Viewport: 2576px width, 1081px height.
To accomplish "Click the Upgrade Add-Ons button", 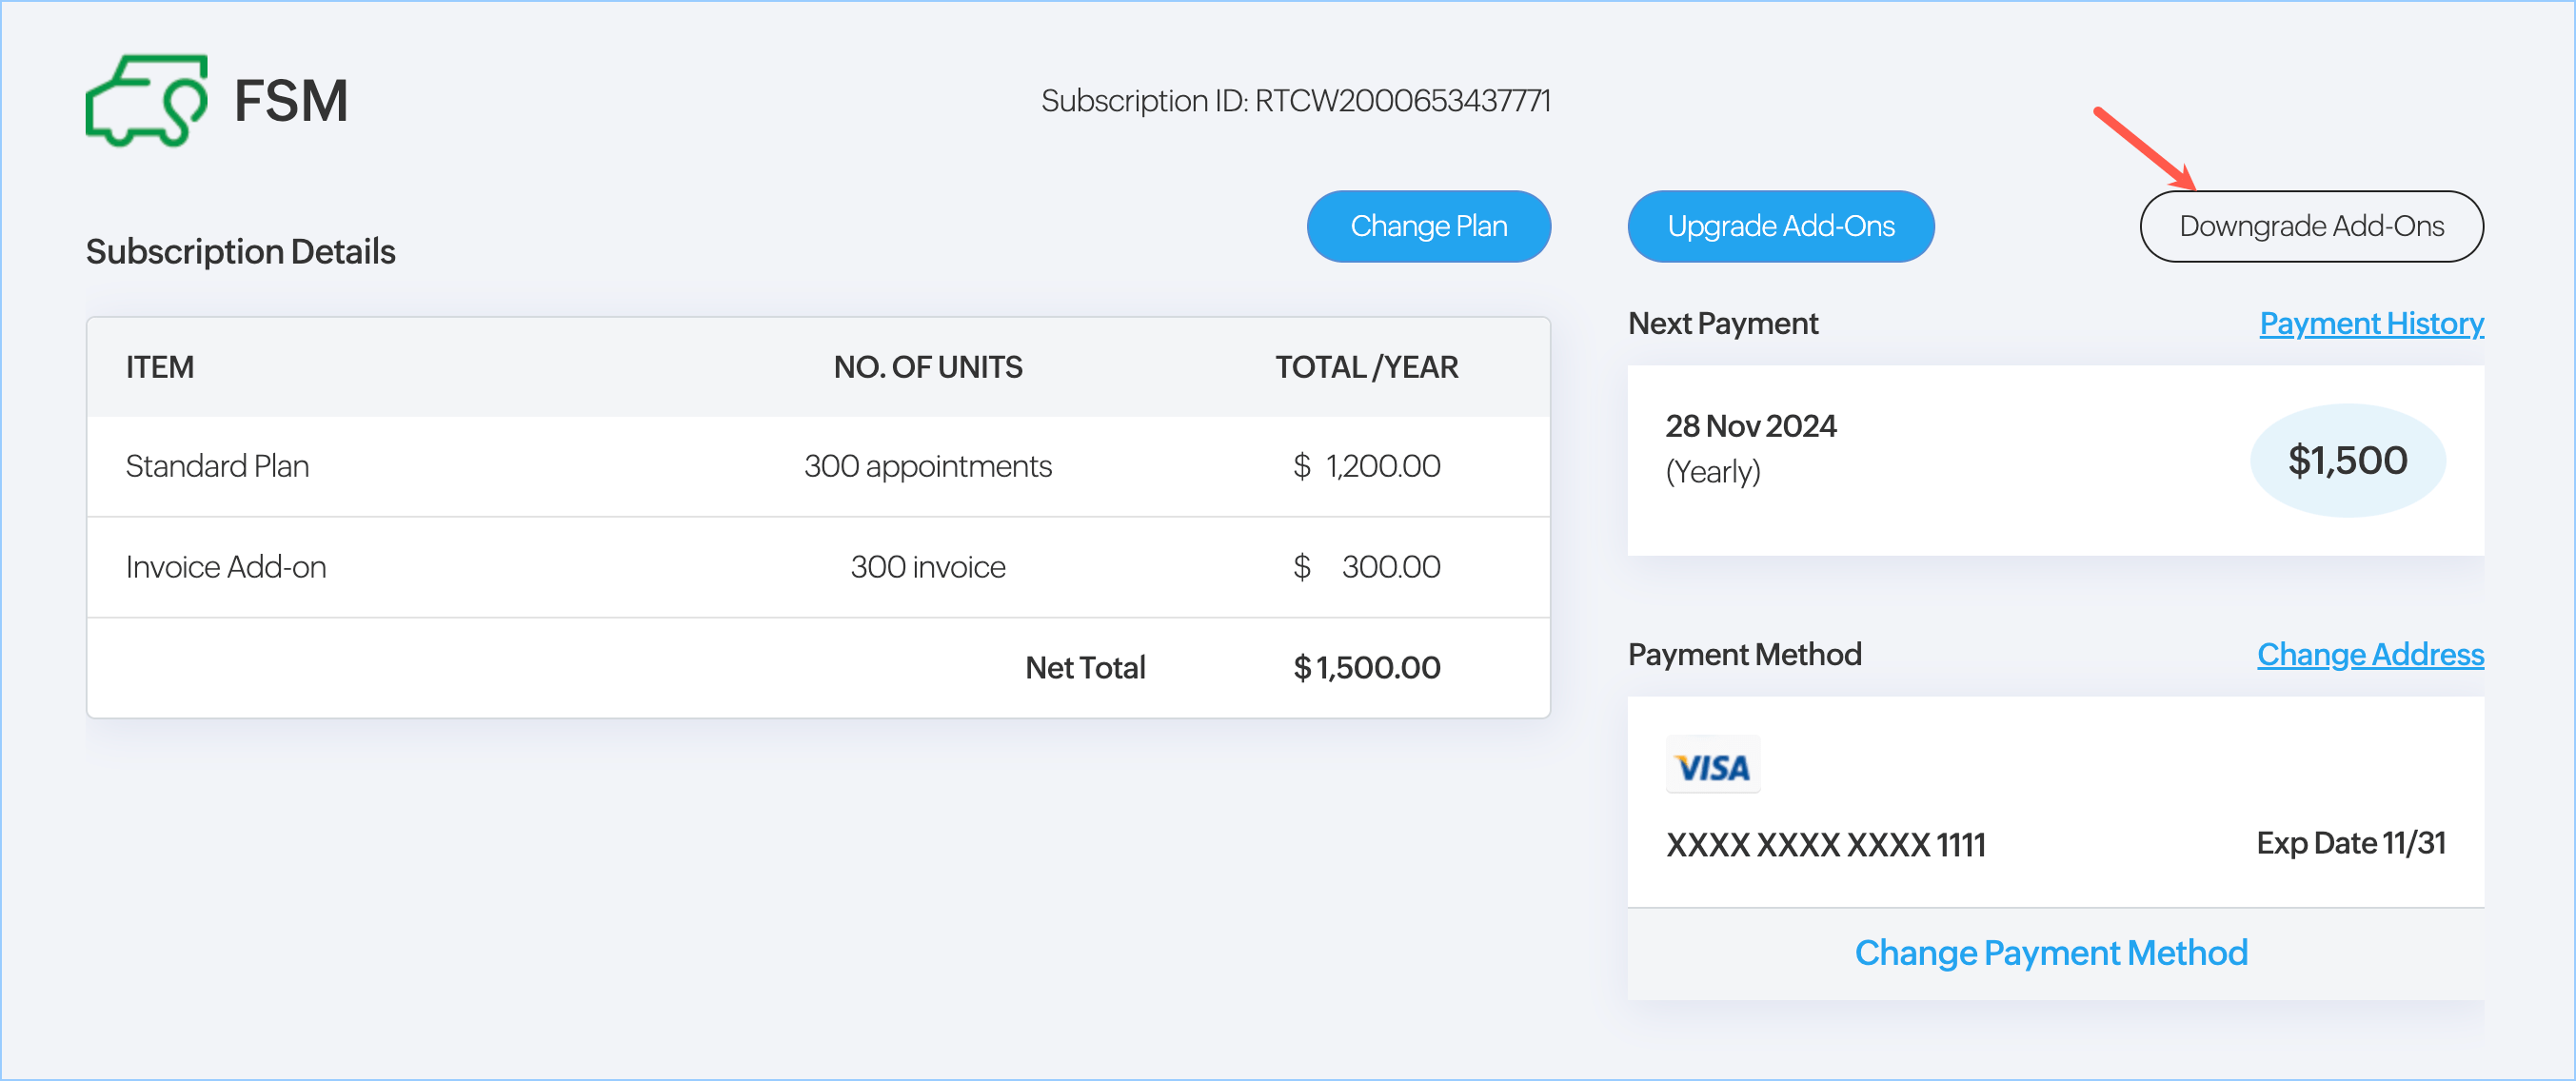I will tap(1780, 226).
